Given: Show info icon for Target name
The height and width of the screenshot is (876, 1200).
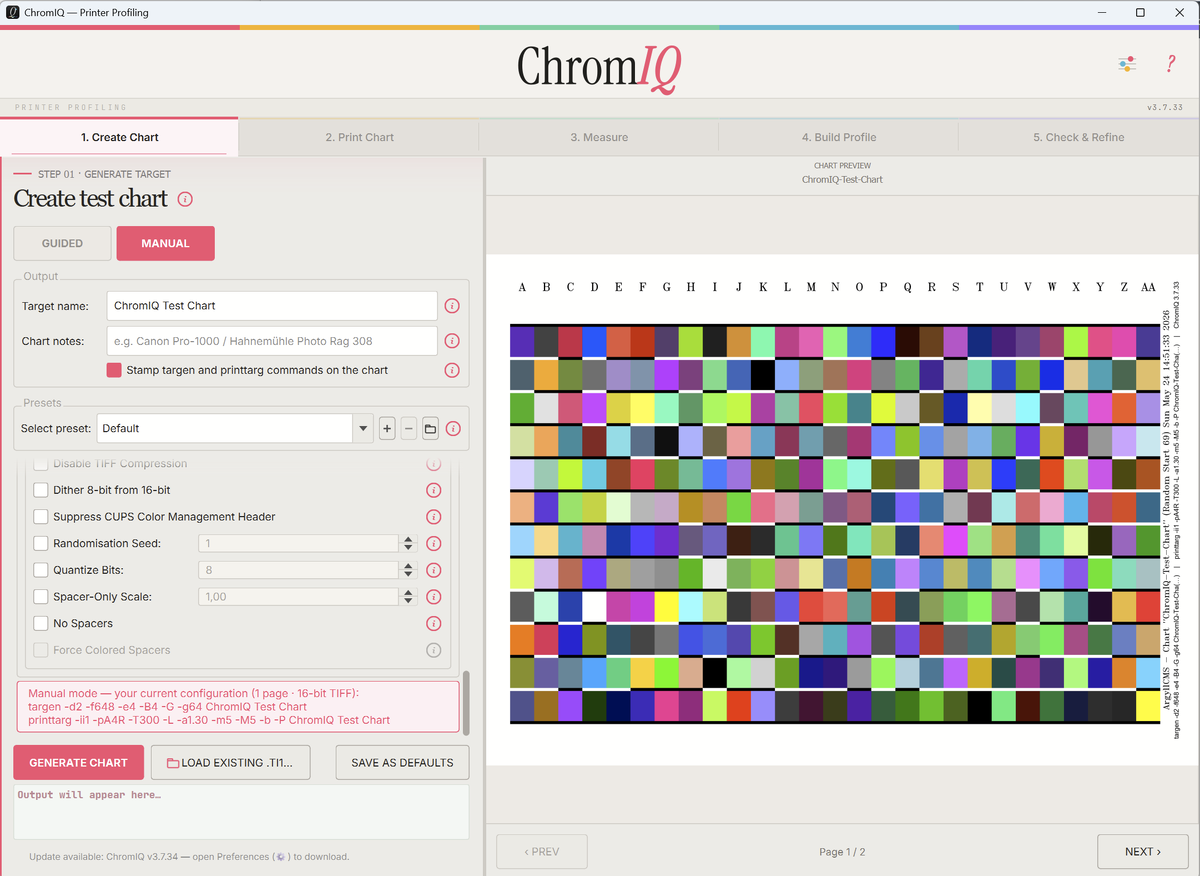Looking at the screenshot, I should point(452,306).
